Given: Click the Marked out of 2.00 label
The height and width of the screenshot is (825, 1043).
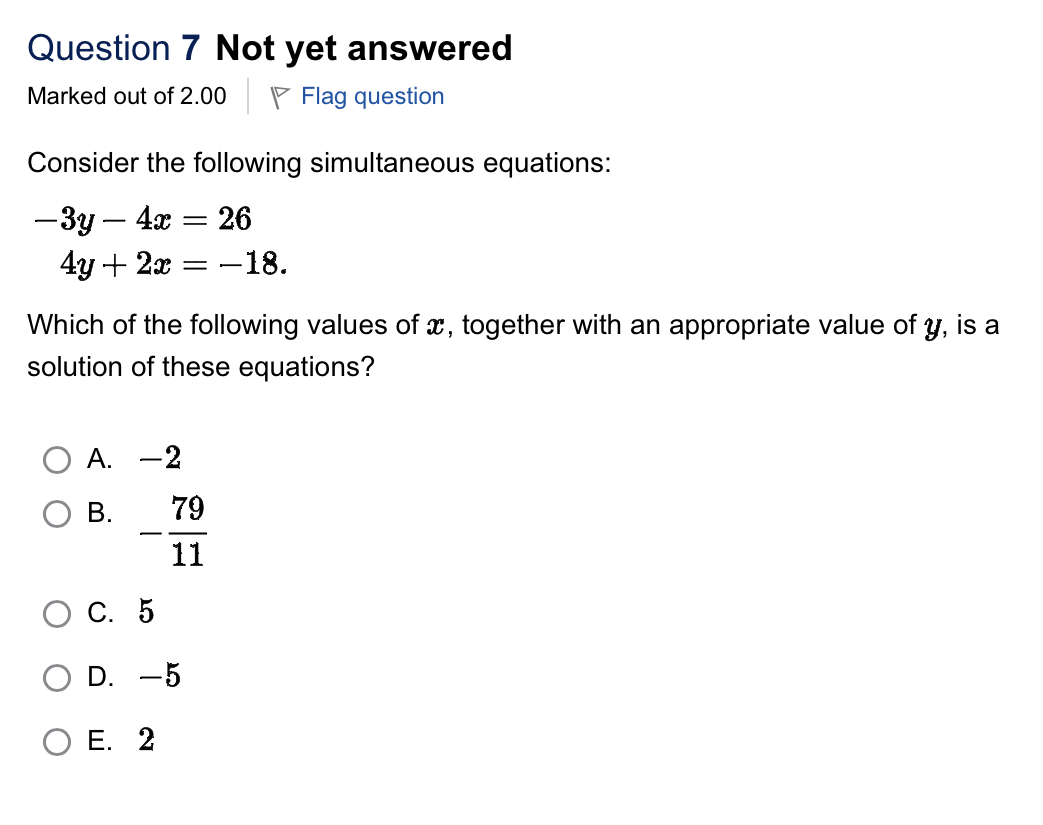Looking at the screenshot, I should click(126, 96).
